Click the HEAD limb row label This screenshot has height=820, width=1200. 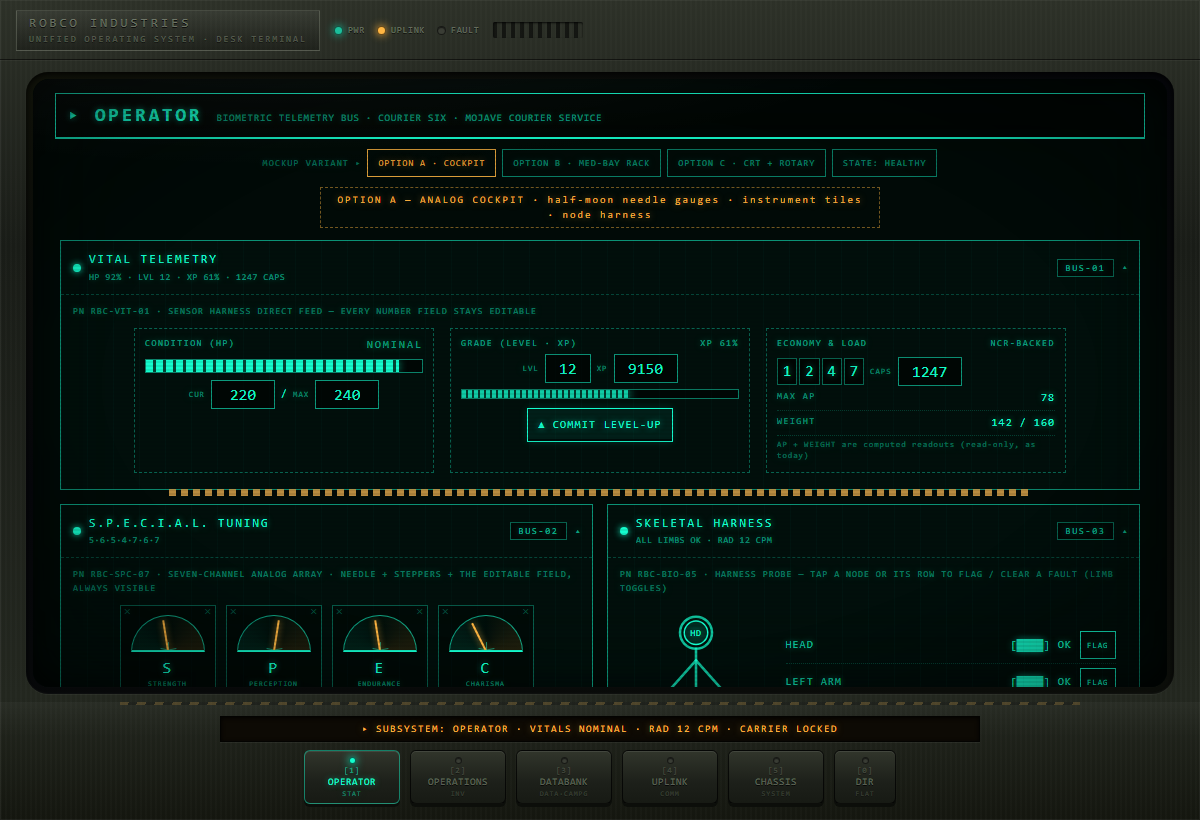[799, 645]
